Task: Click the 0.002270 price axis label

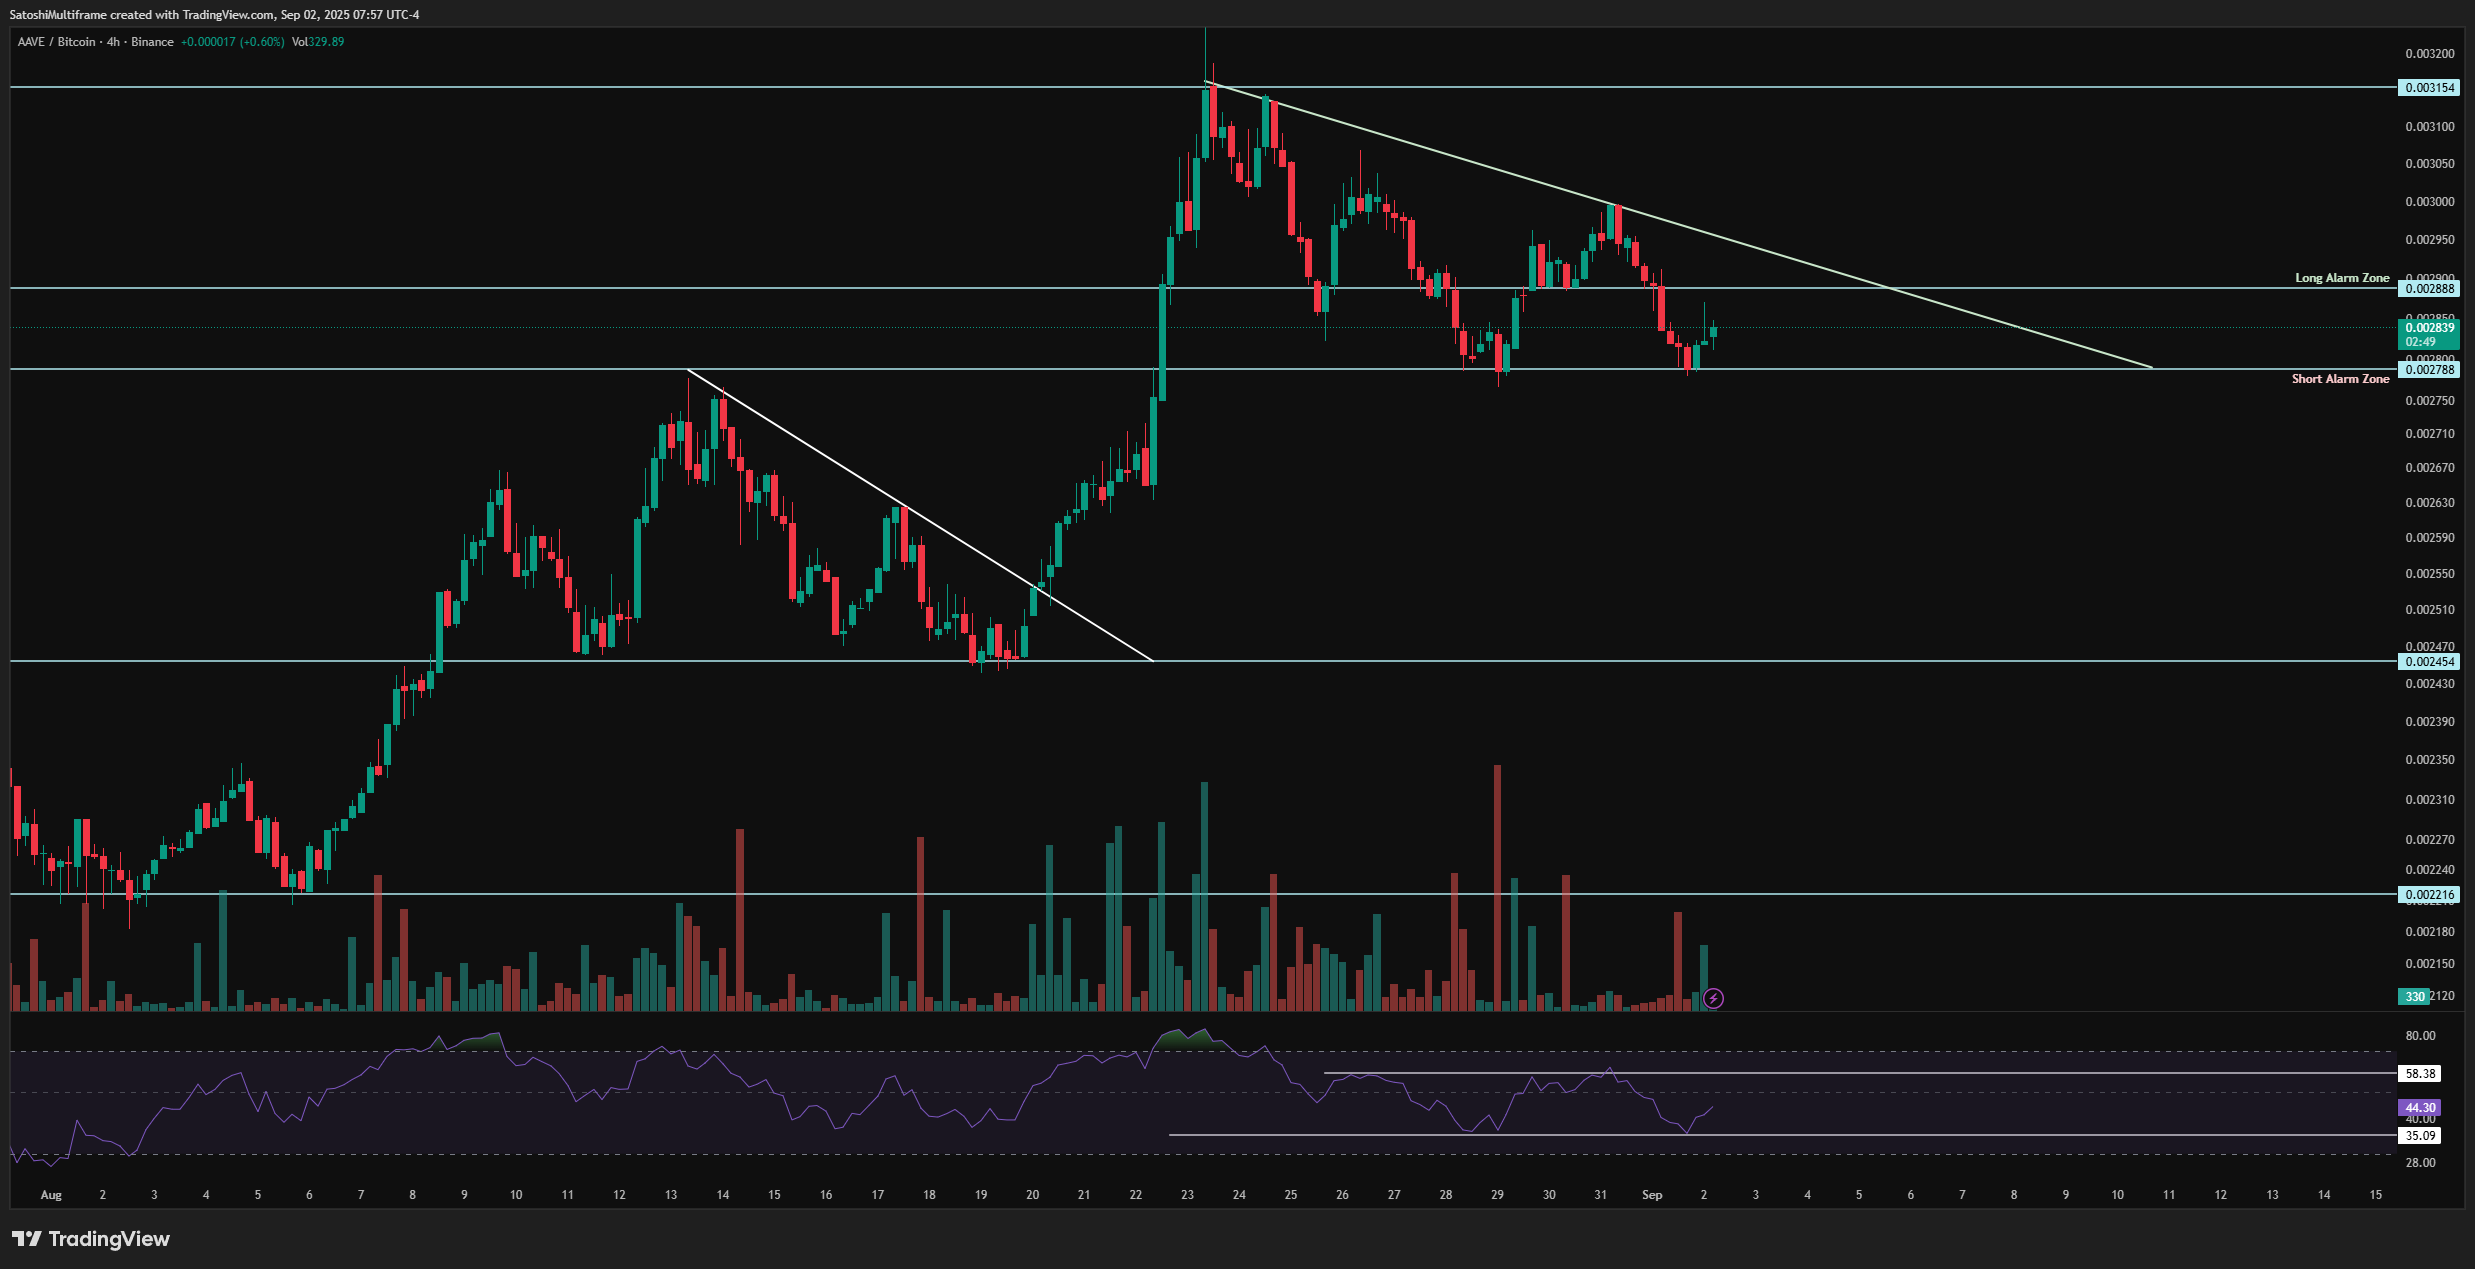Action: [2430, 840]
